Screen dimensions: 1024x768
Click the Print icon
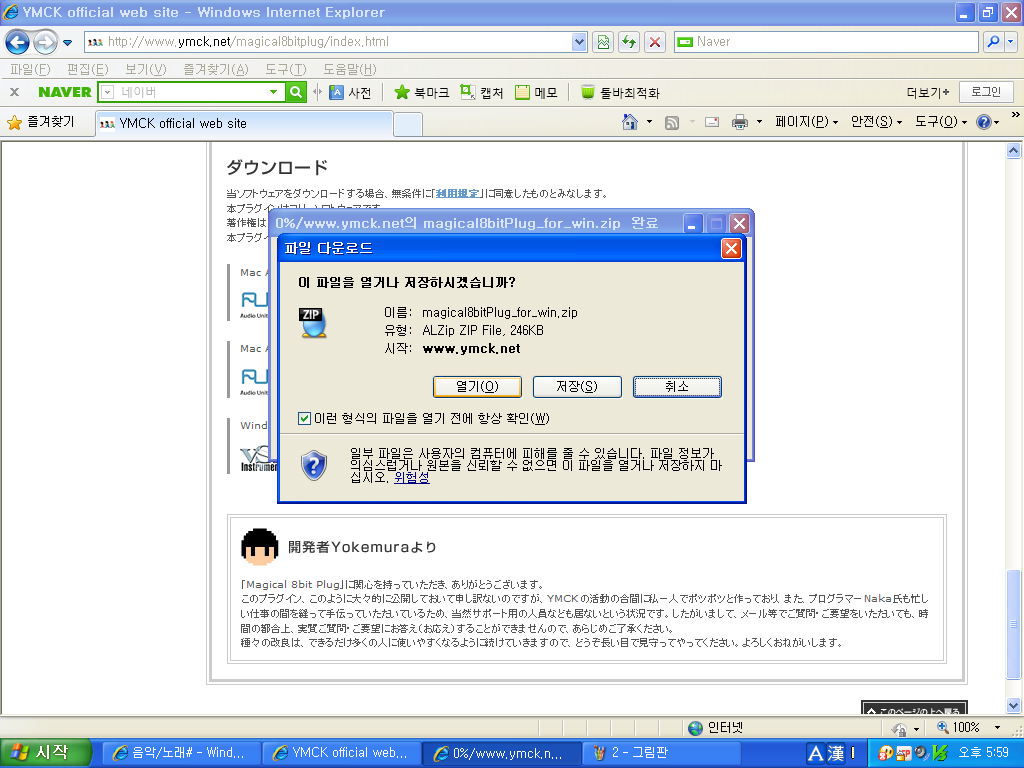coord(740,122)
